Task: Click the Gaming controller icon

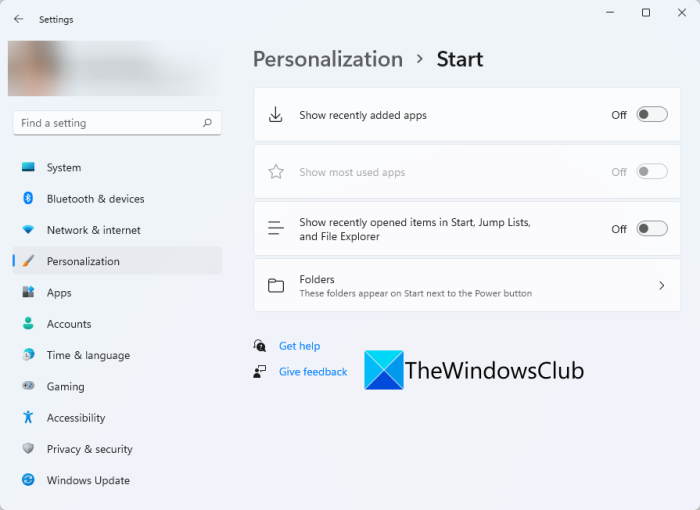Action: 28,386
